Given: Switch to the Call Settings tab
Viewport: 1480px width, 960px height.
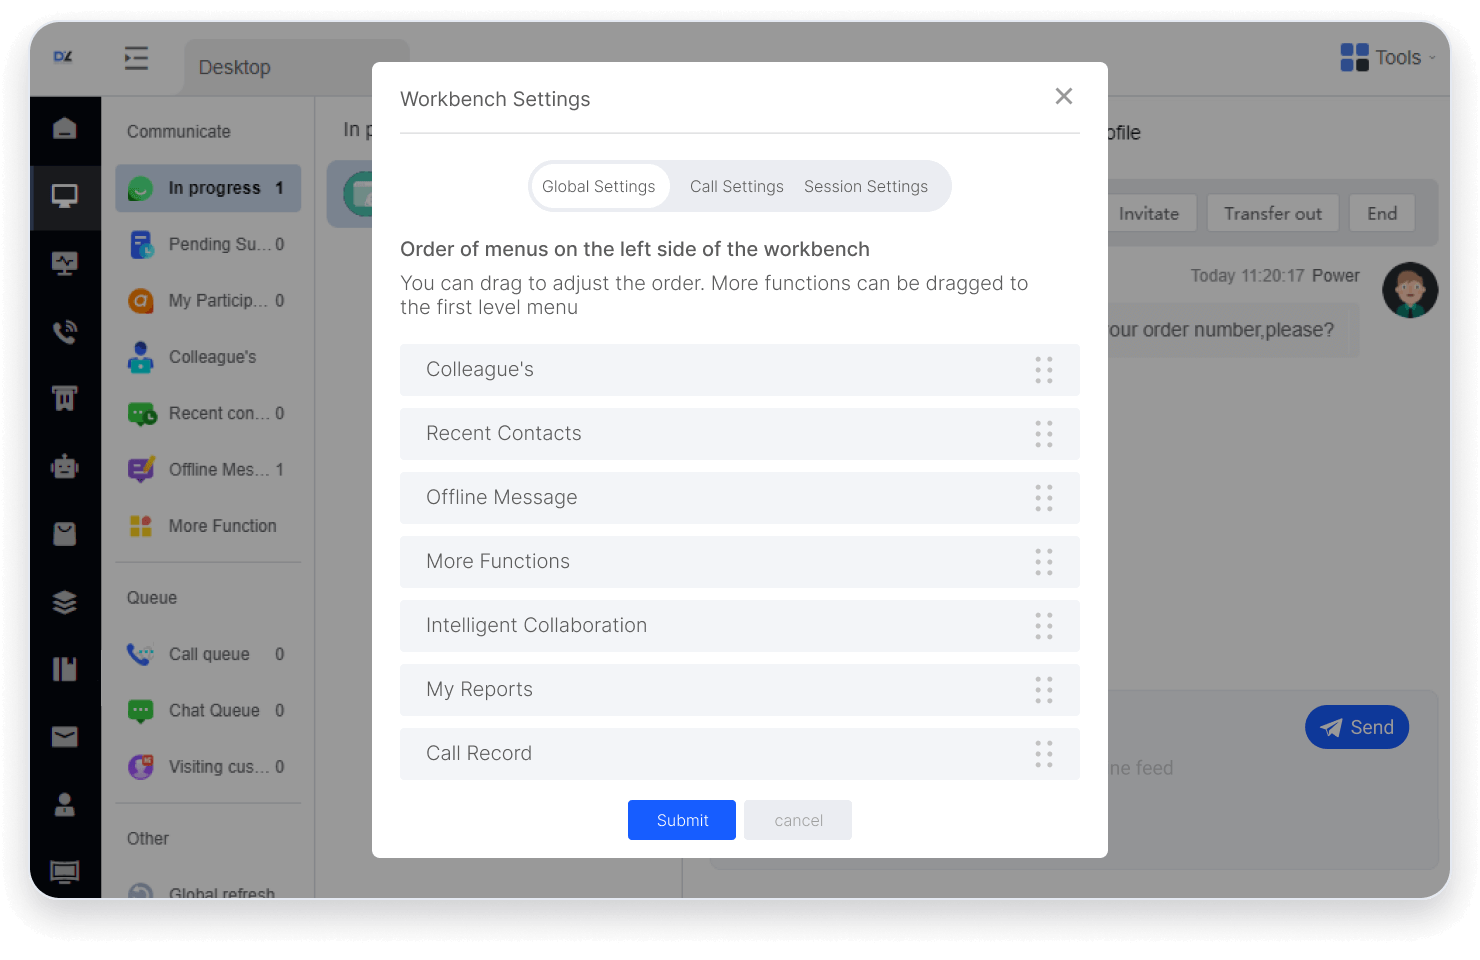Looking at the screenshot, I should click(736, 187).
